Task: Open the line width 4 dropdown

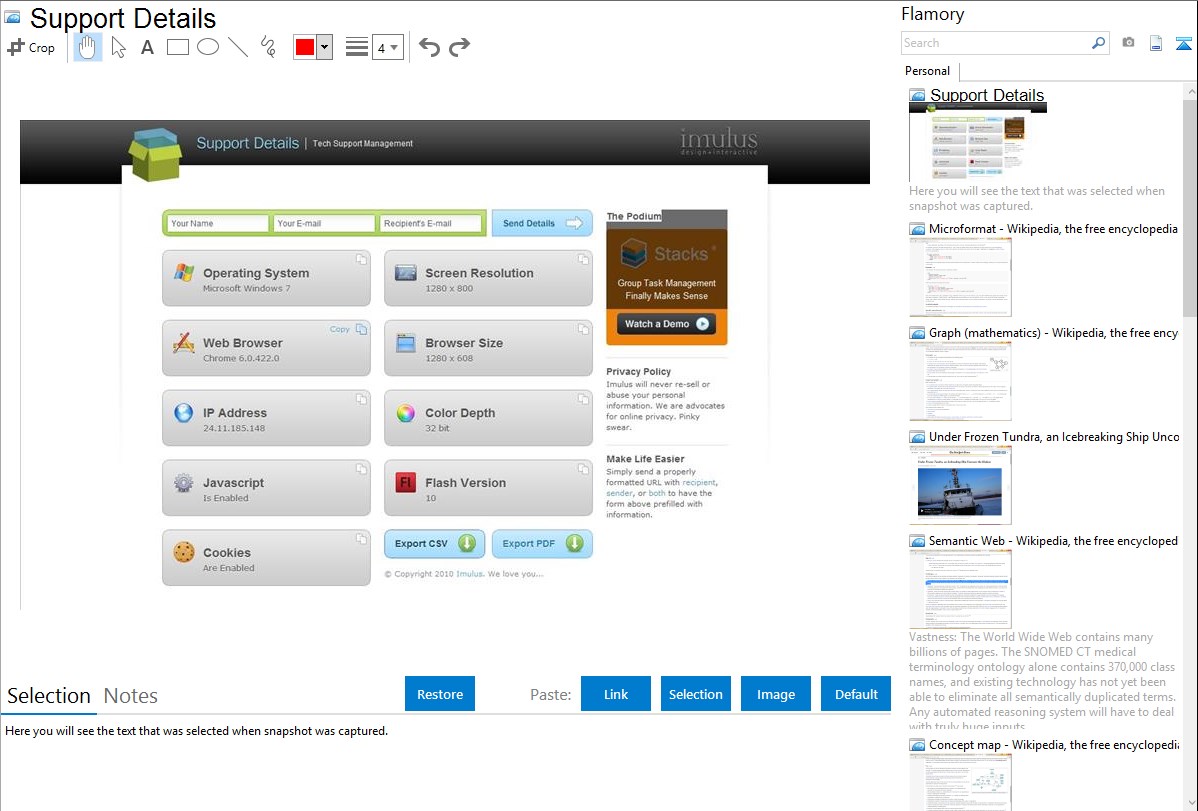Action: [387, 48]
